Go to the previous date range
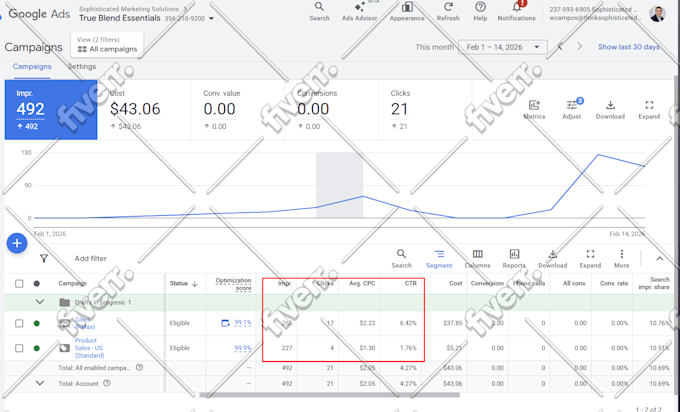The height and width of the screenshot is (412, 680). (x=560, y=46)
